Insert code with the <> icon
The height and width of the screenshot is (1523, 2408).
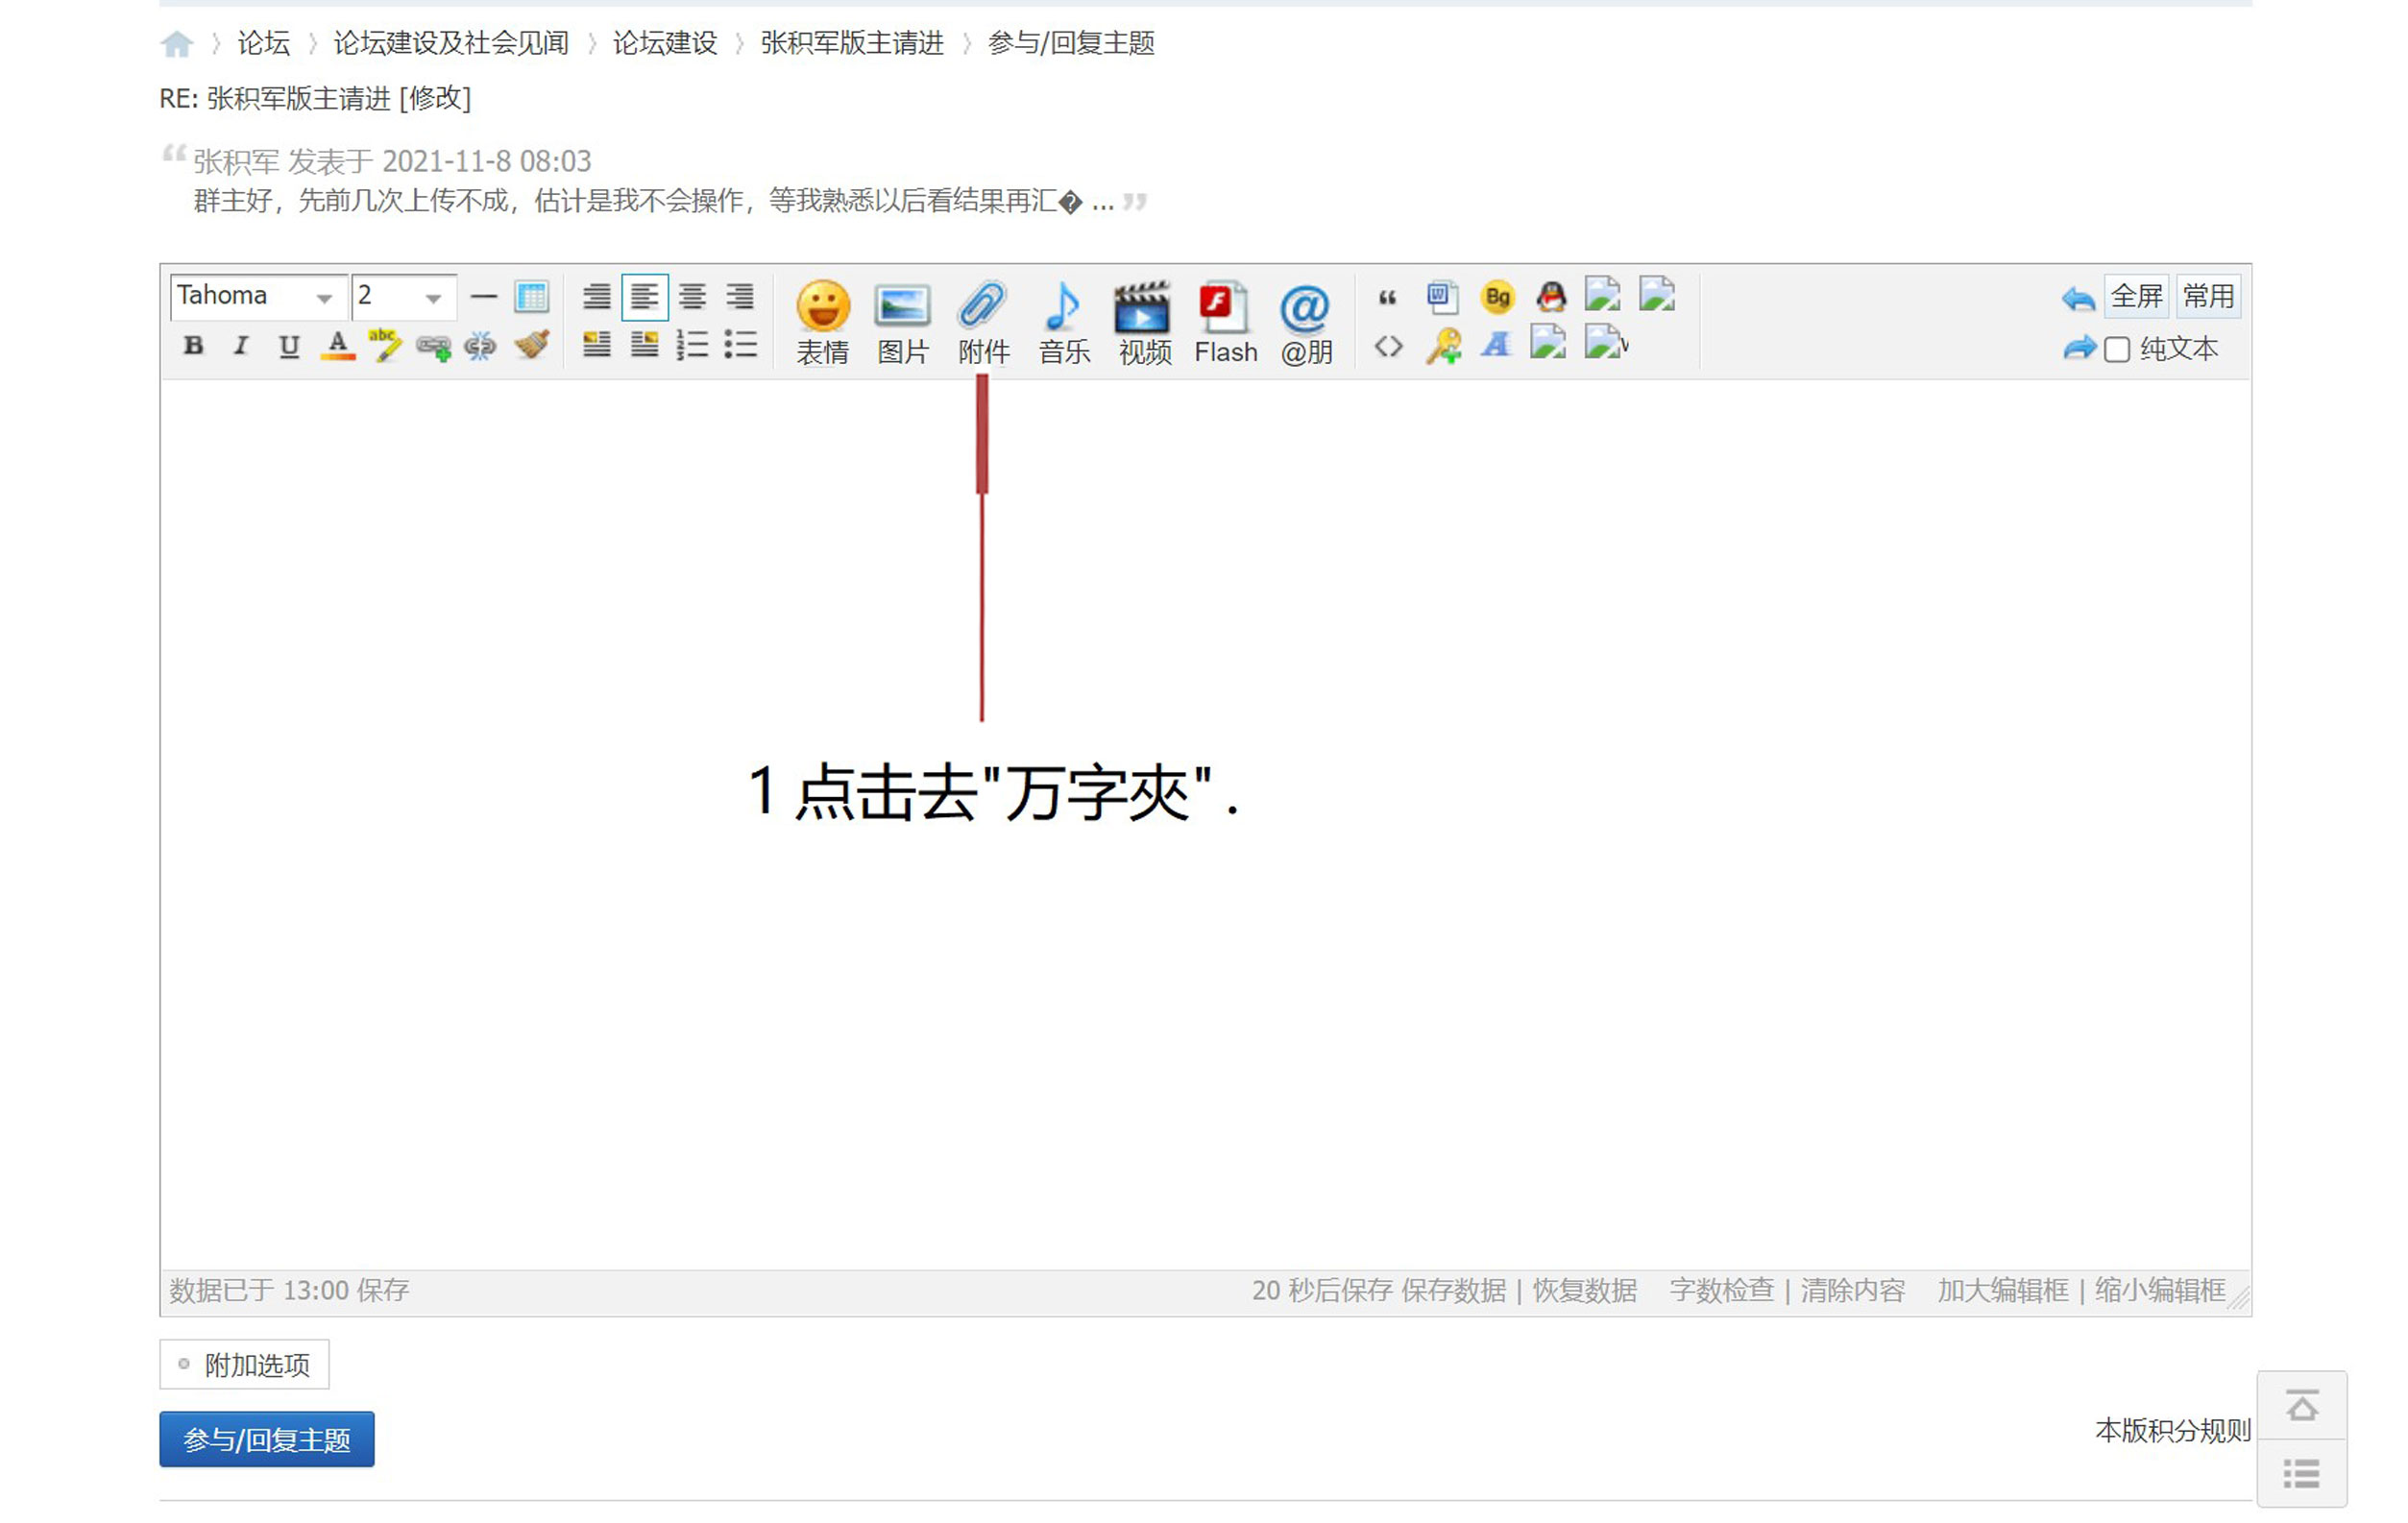coord(1389,346)
